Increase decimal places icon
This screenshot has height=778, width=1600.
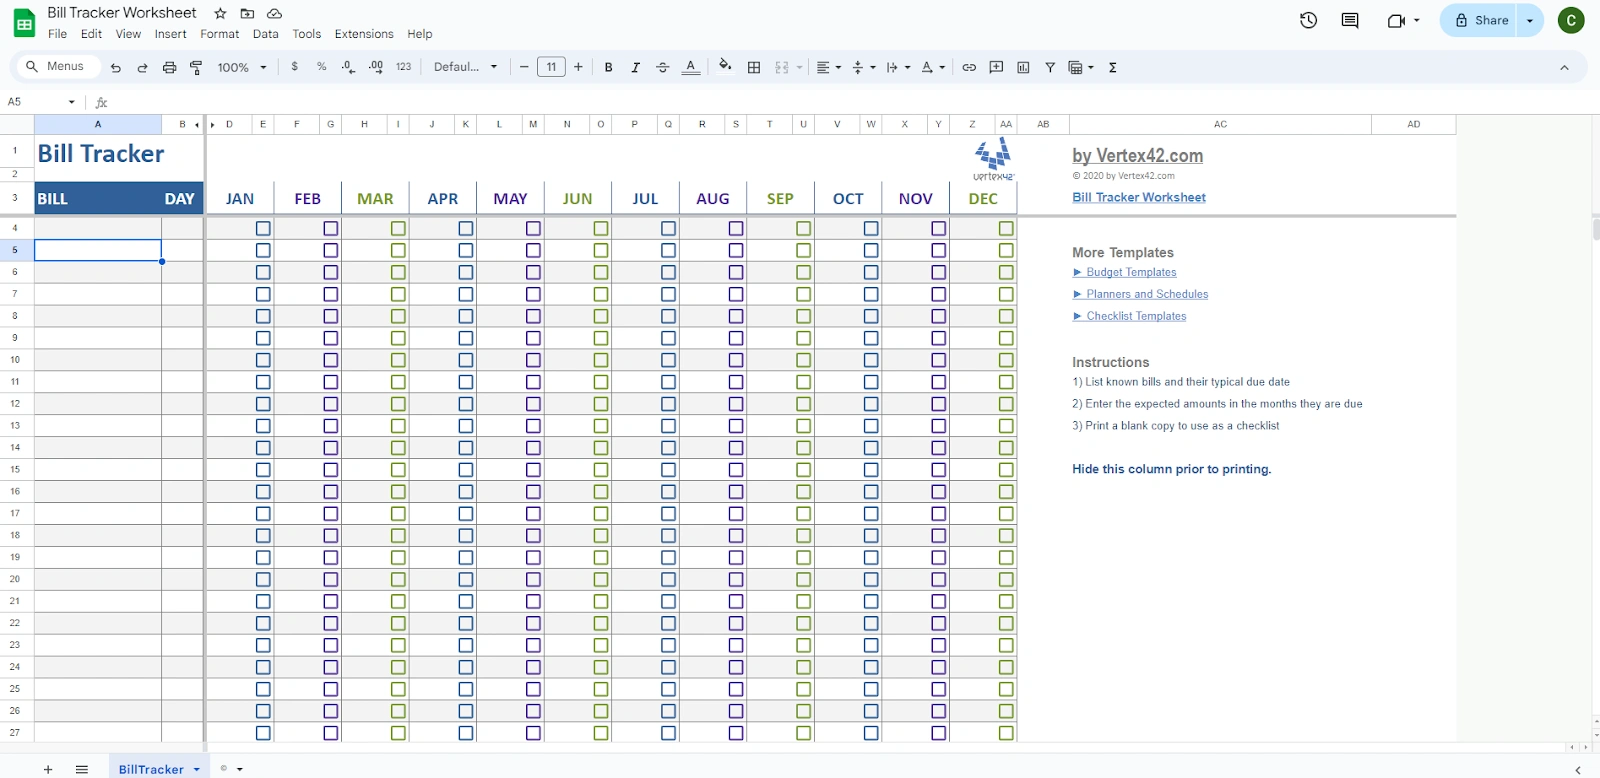(x=376, y=67)
